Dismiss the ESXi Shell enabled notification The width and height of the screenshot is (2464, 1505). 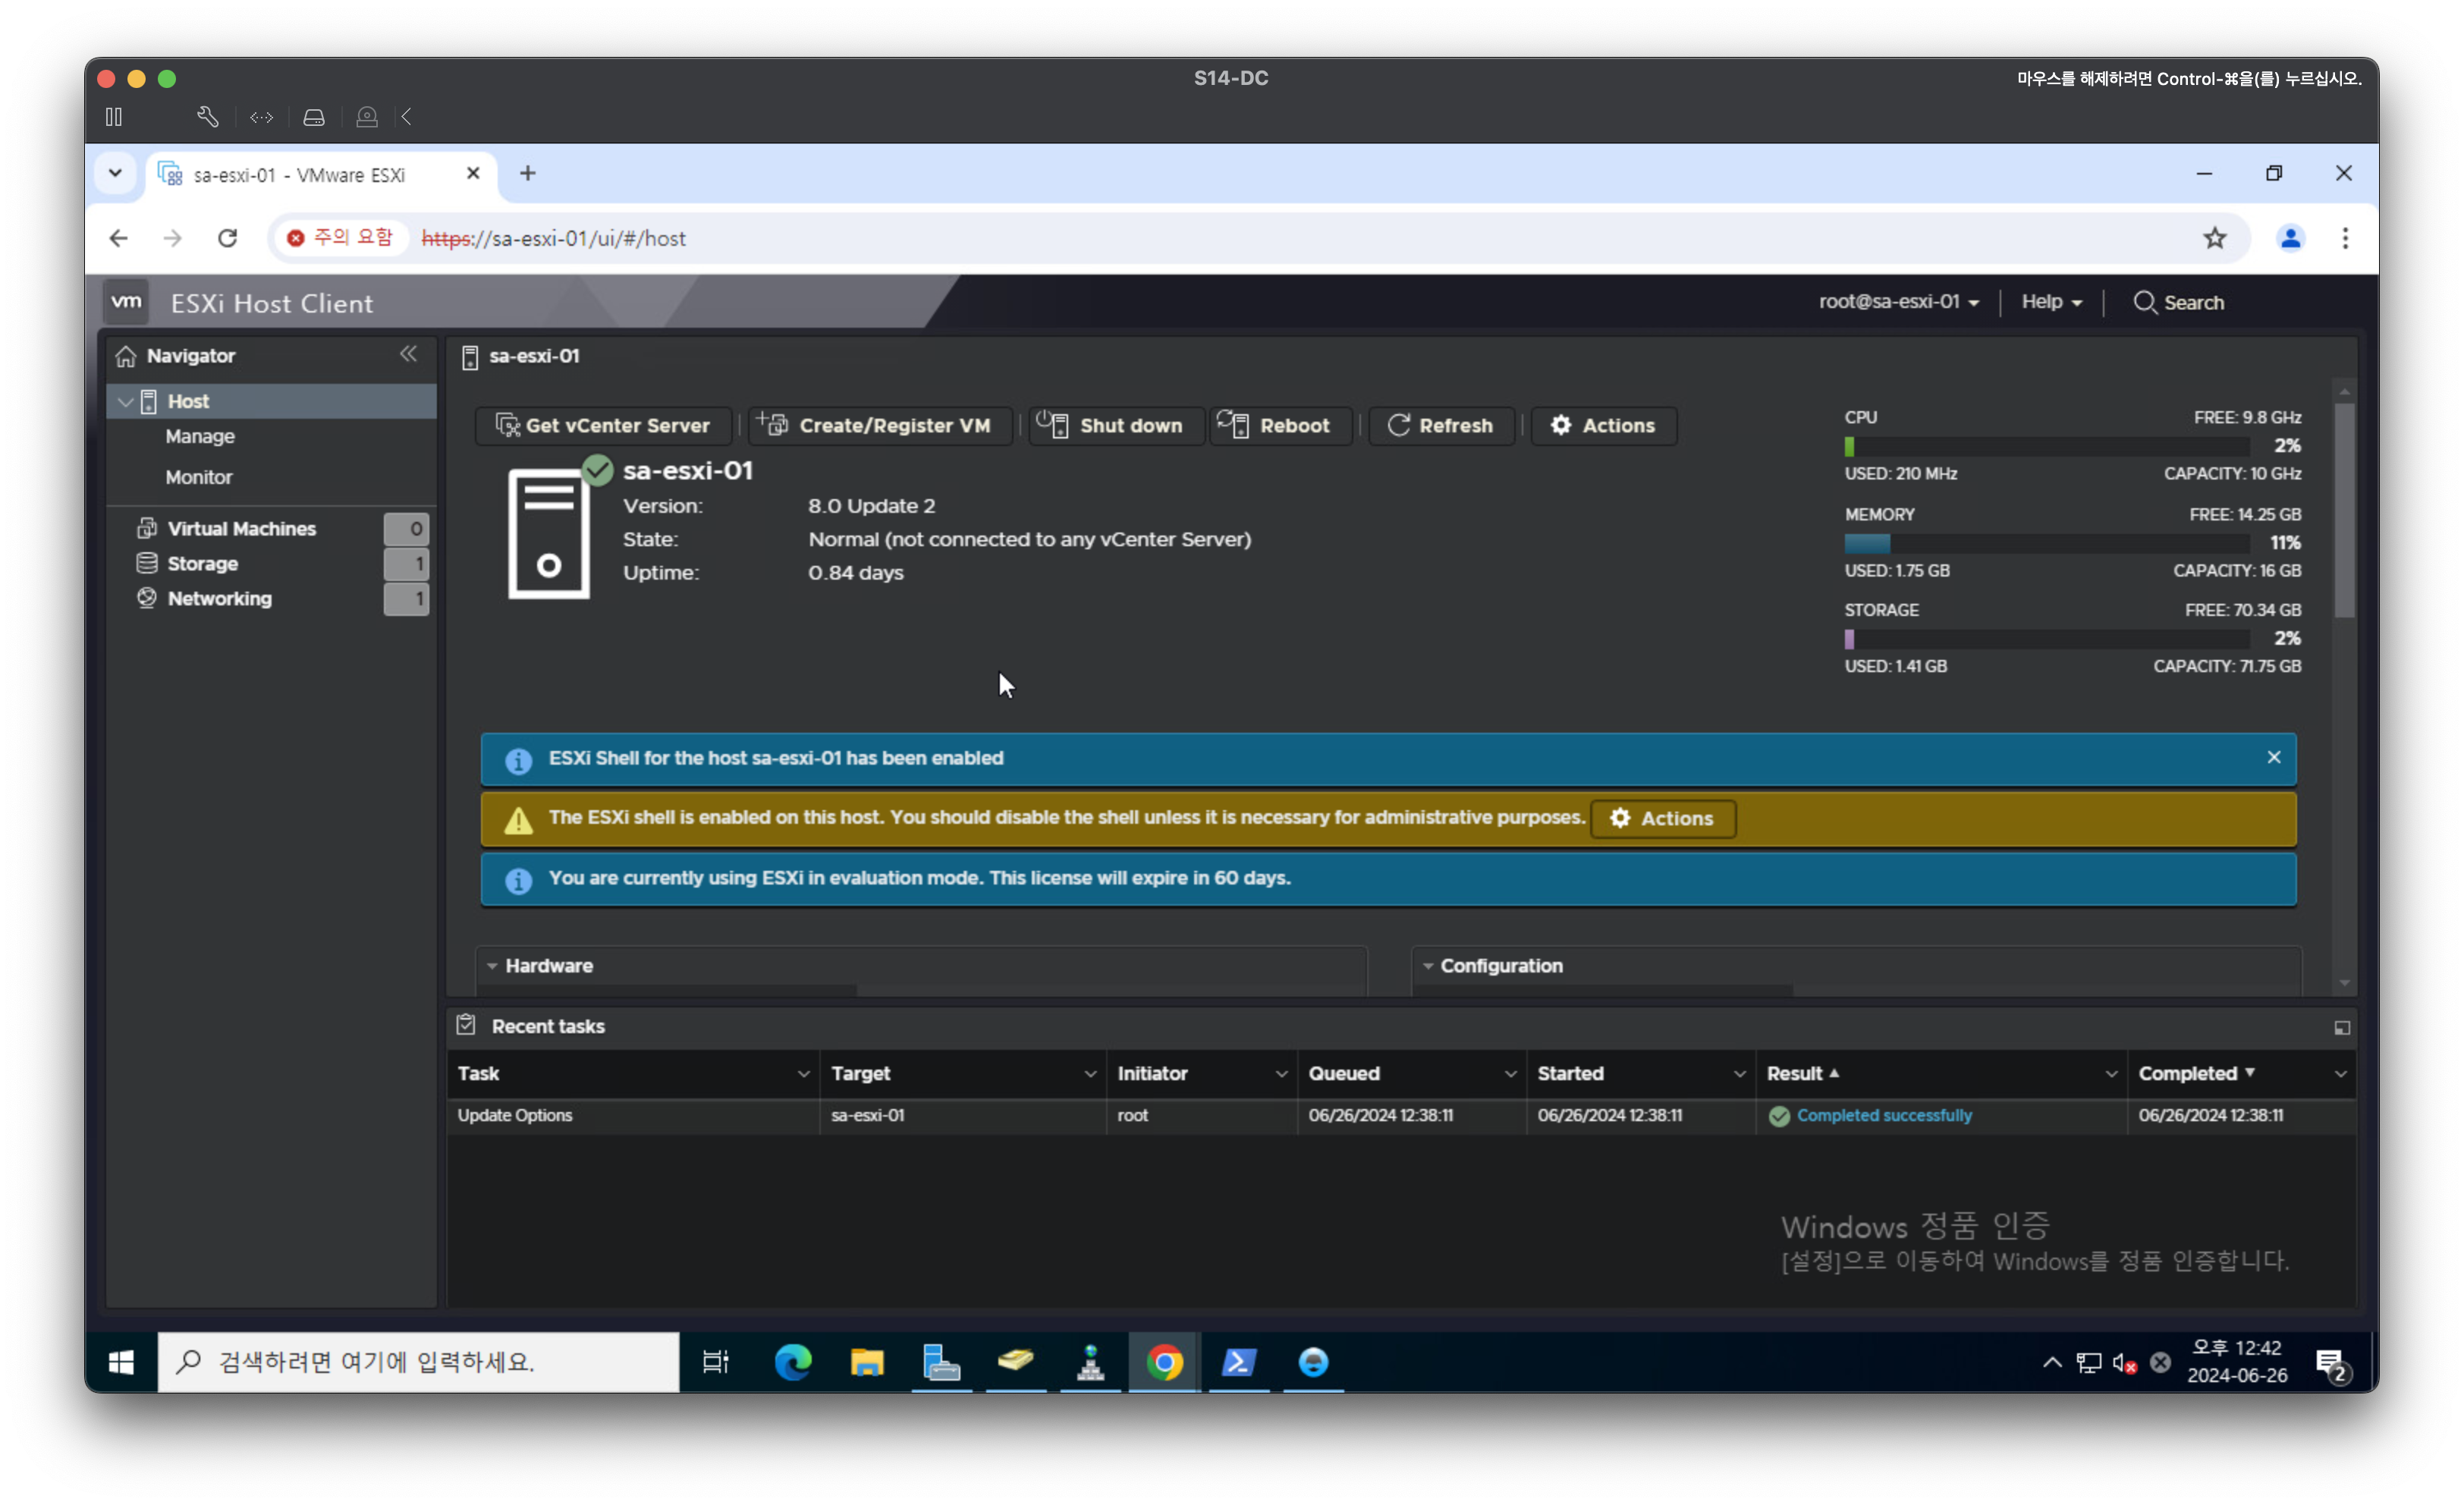tap(2273, 757)
